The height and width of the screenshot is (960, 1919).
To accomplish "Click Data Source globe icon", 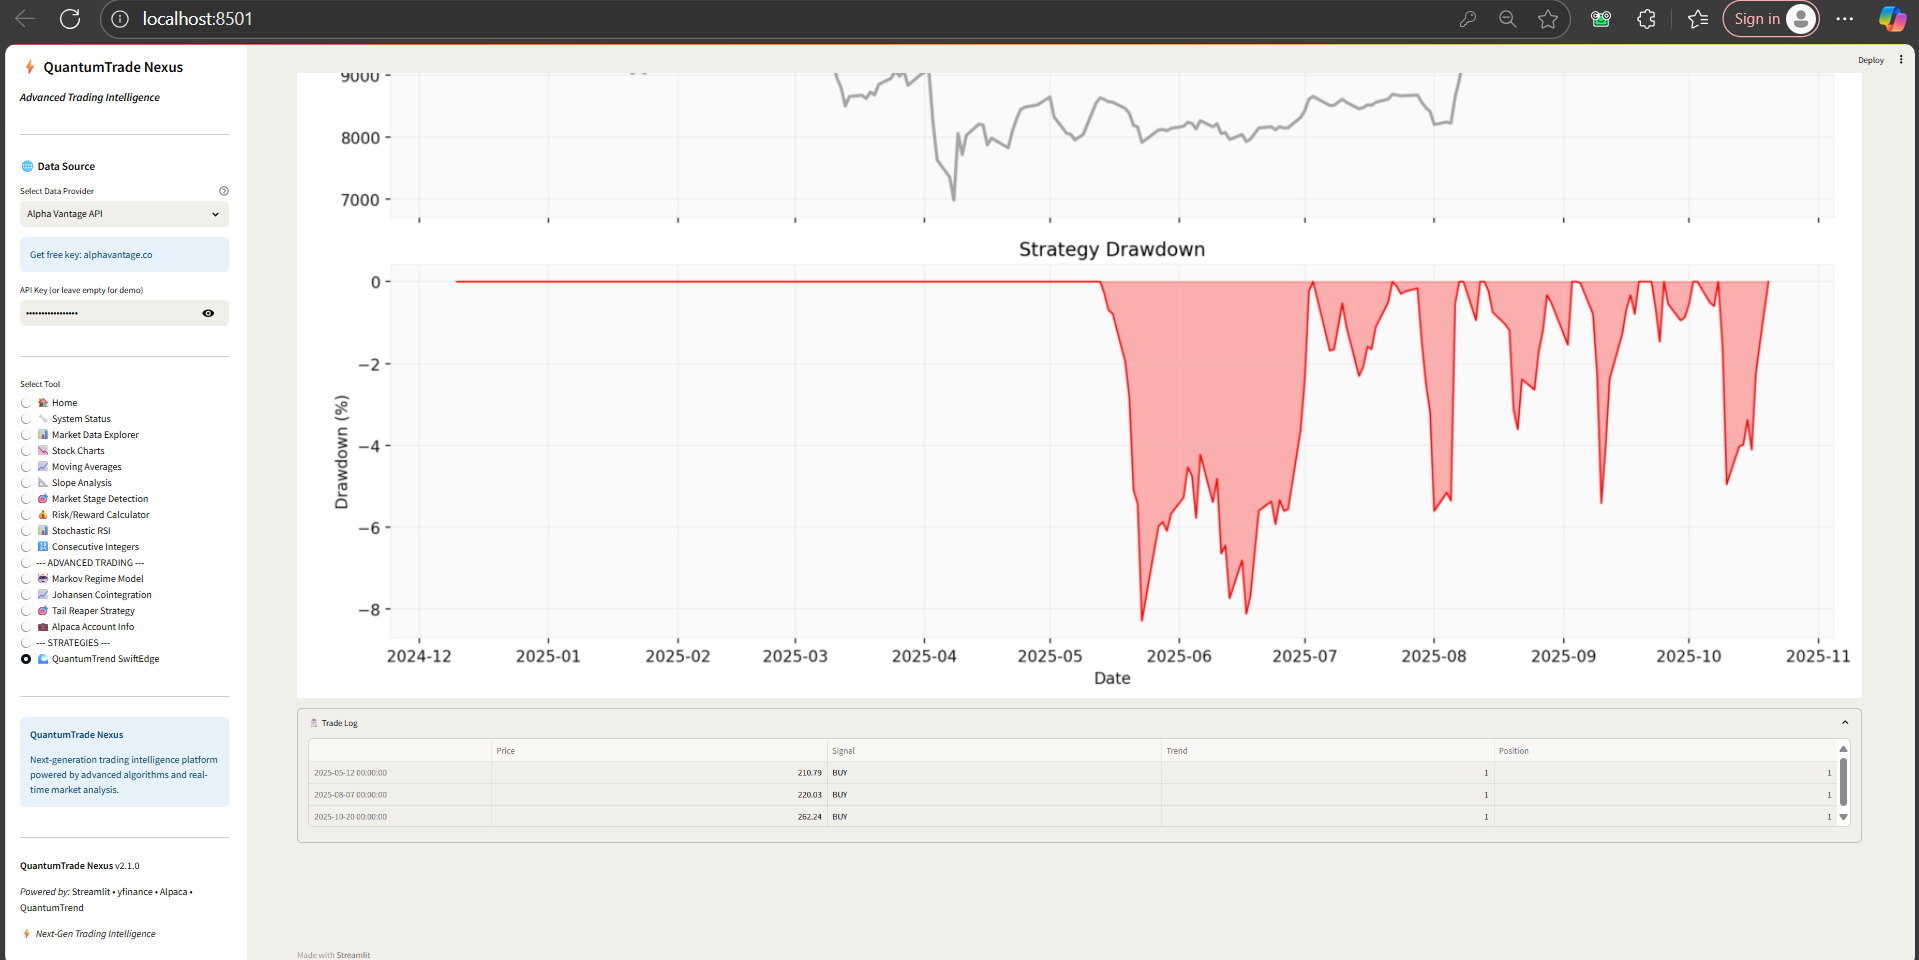I will 27,167.
